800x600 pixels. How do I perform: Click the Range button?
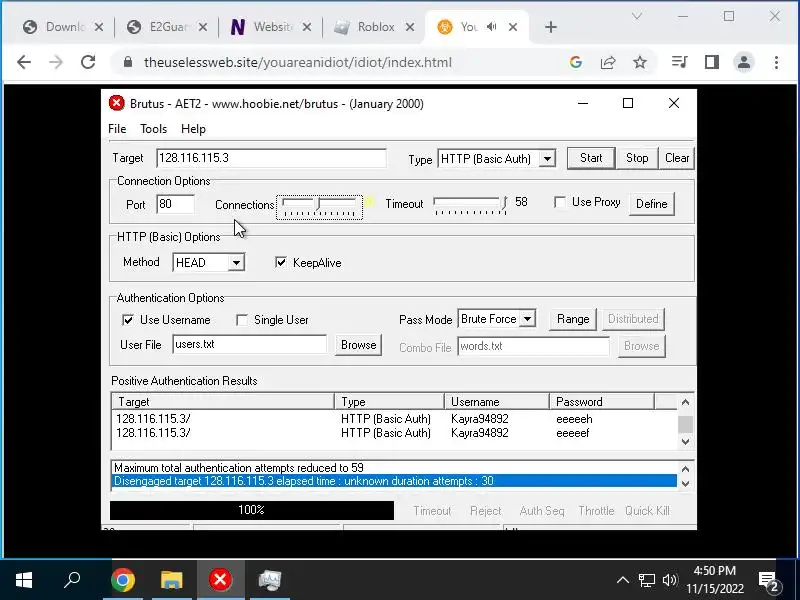[573, 319]
